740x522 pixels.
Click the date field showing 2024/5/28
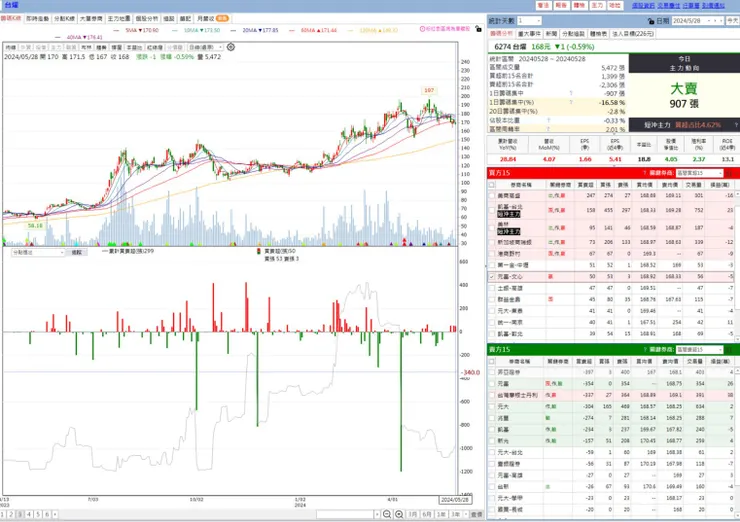click(x=690, y=21)
